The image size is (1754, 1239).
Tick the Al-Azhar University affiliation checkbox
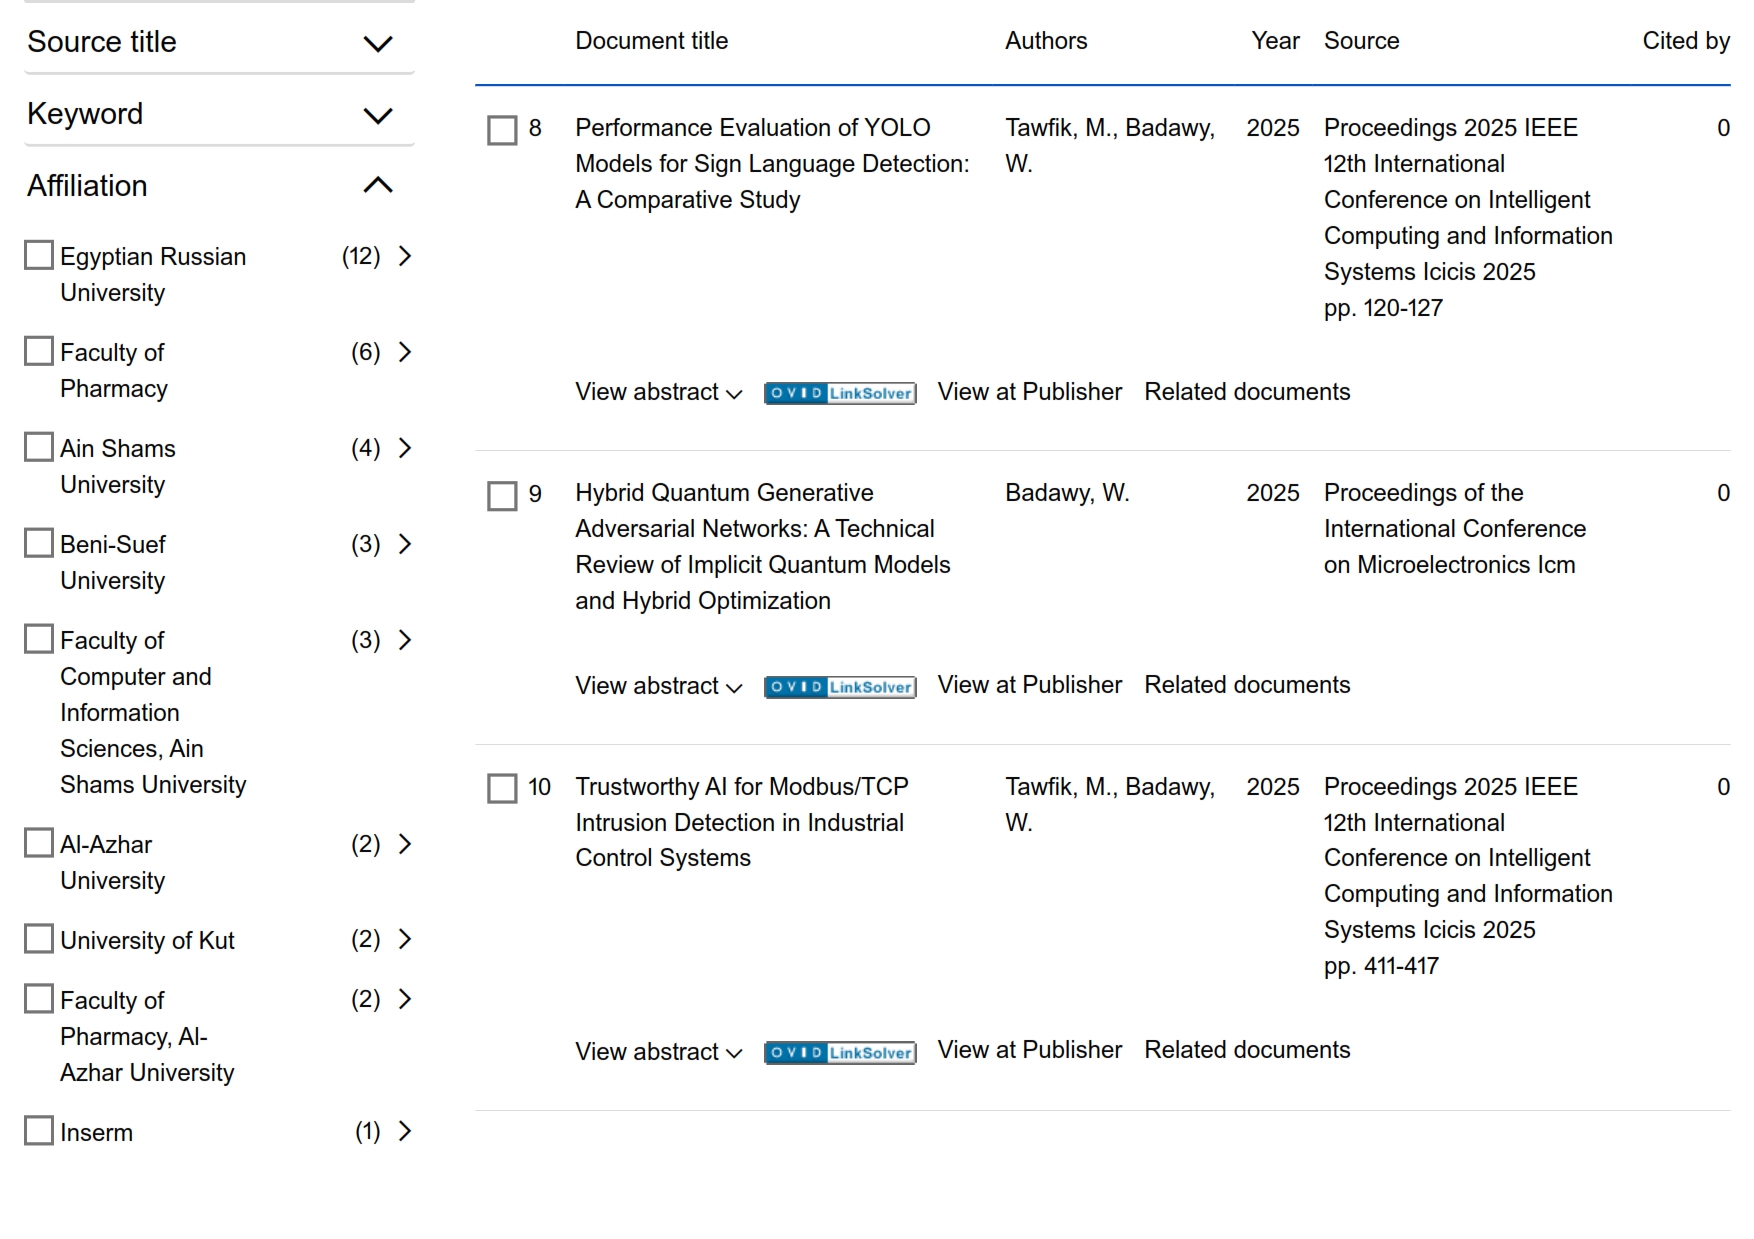(39, 843)
